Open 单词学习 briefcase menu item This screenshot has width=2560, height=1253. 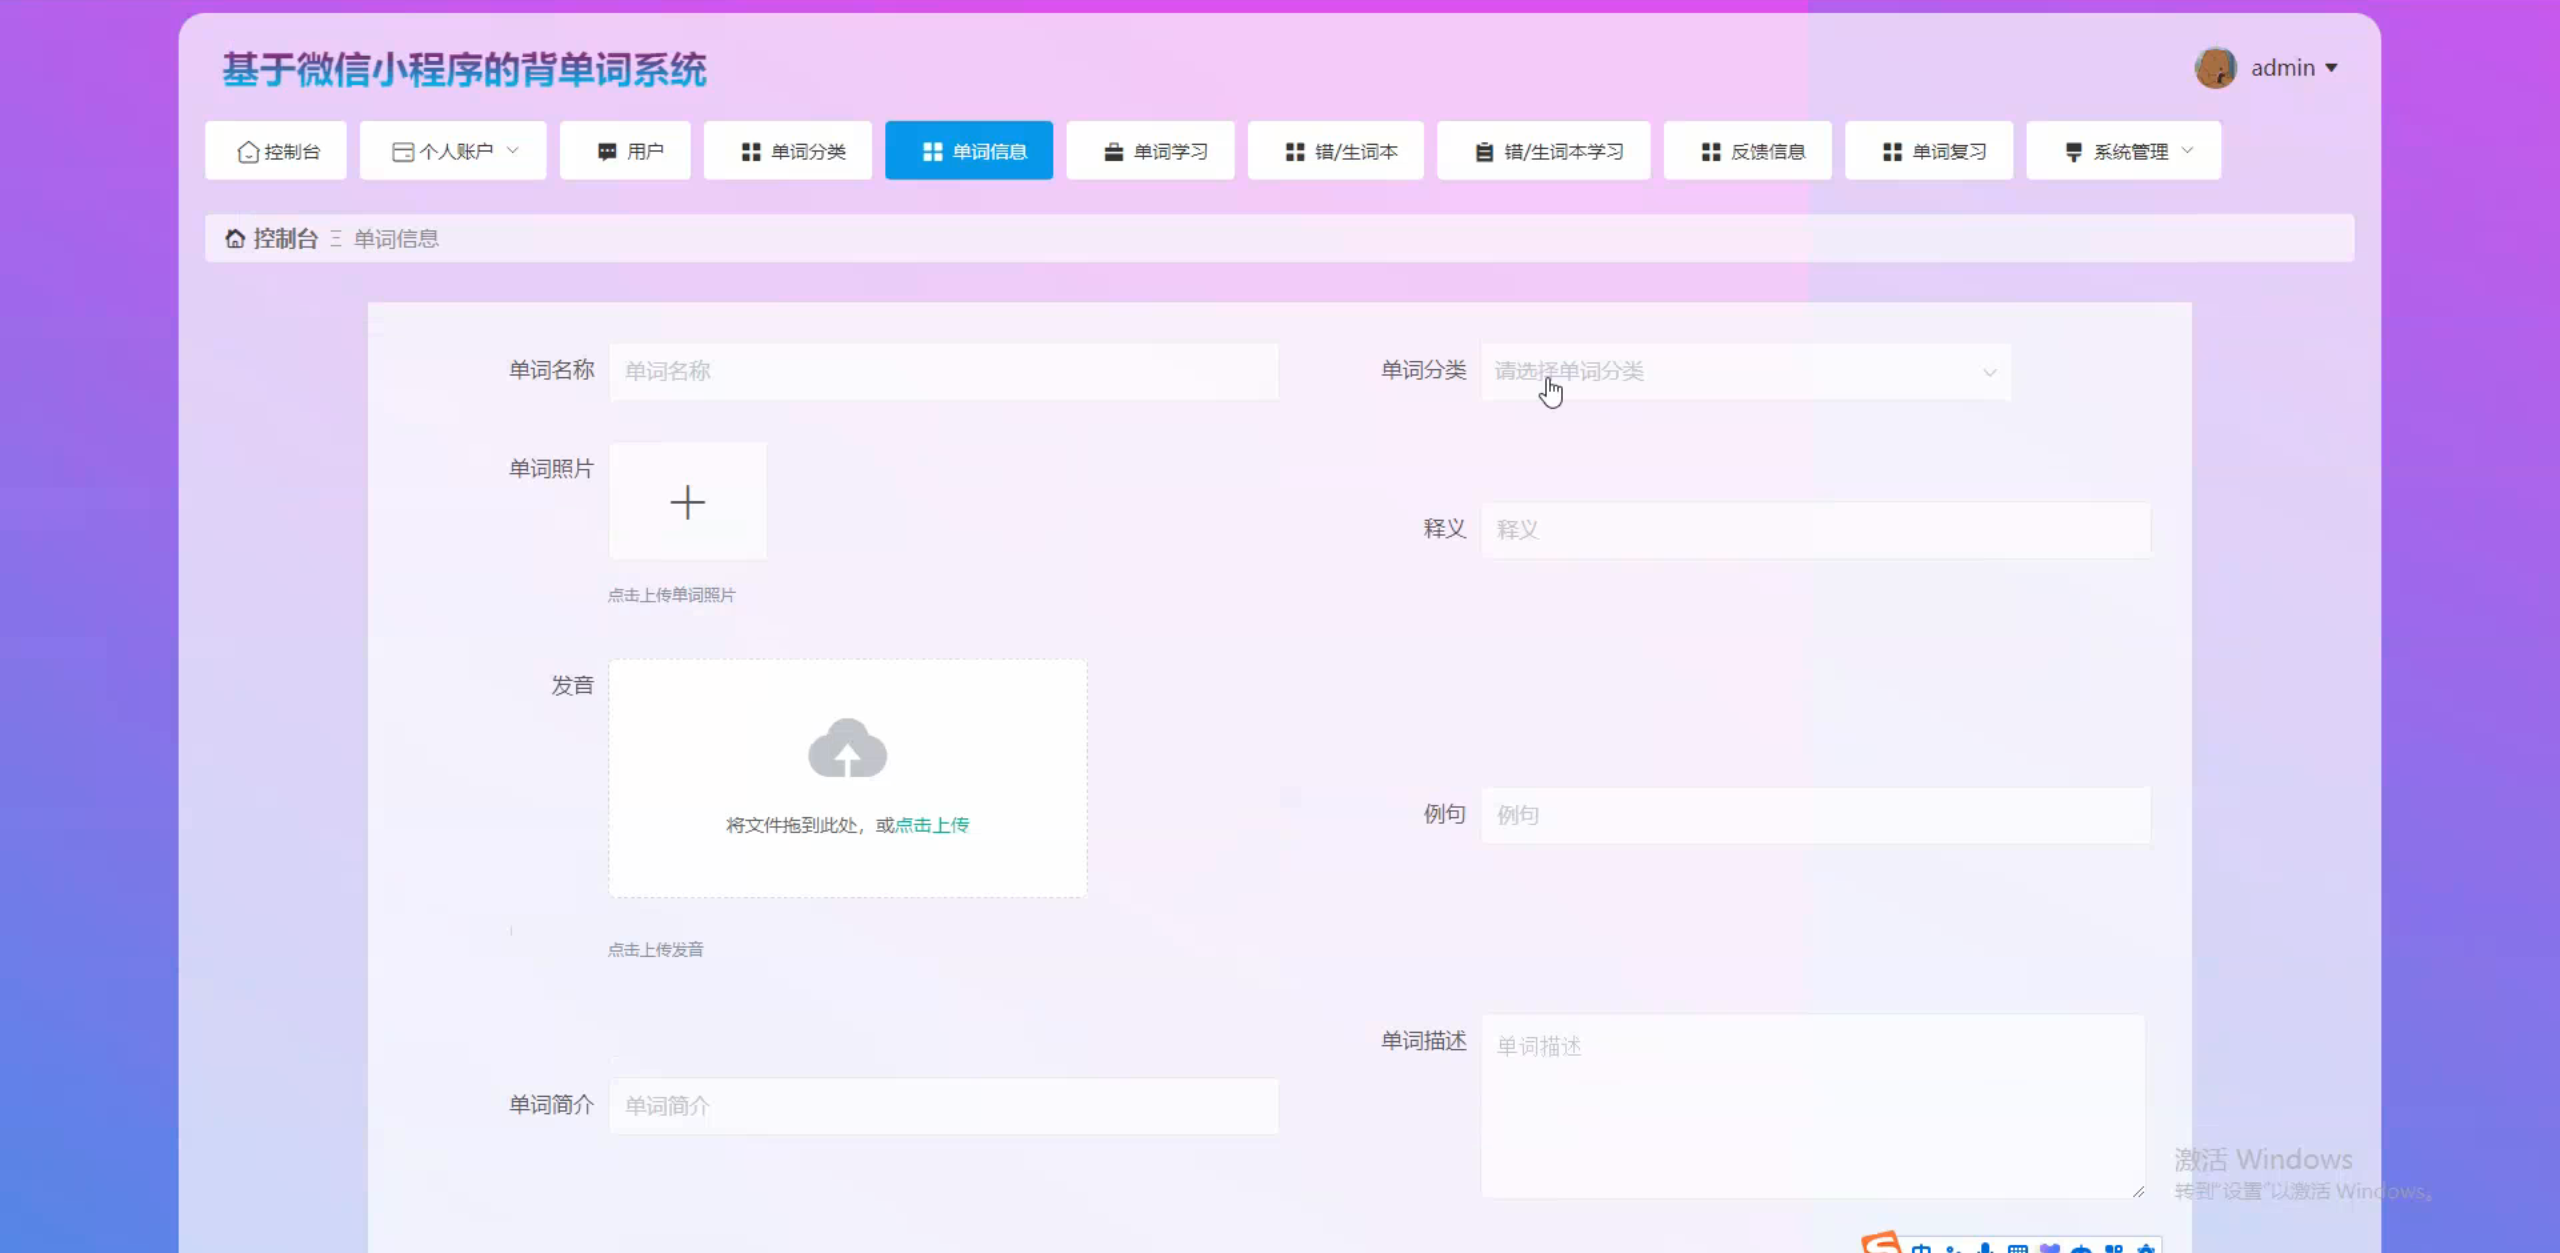1151,151
